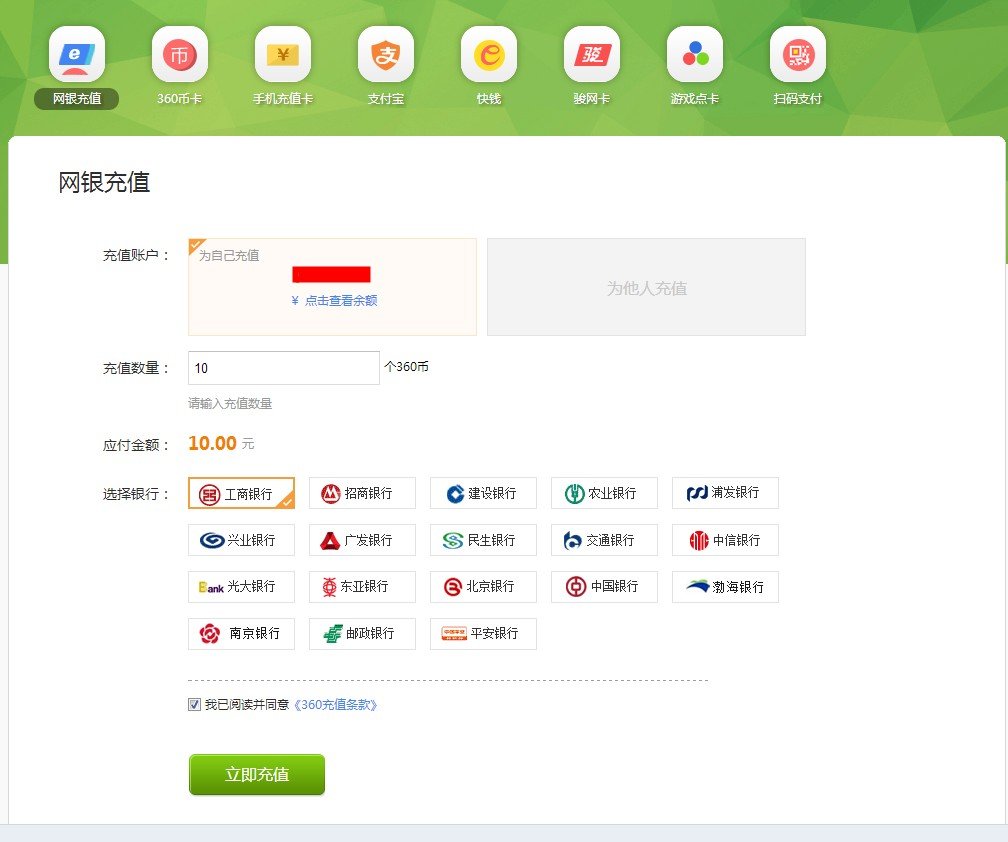Open 游戏点卡 payment option
Screen dimensions: 1008x842
(695, 57)
